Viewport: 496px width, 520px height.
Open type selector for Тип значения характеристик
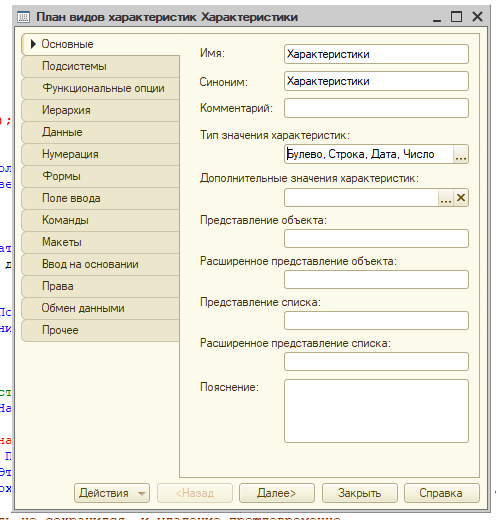point(461,154)
